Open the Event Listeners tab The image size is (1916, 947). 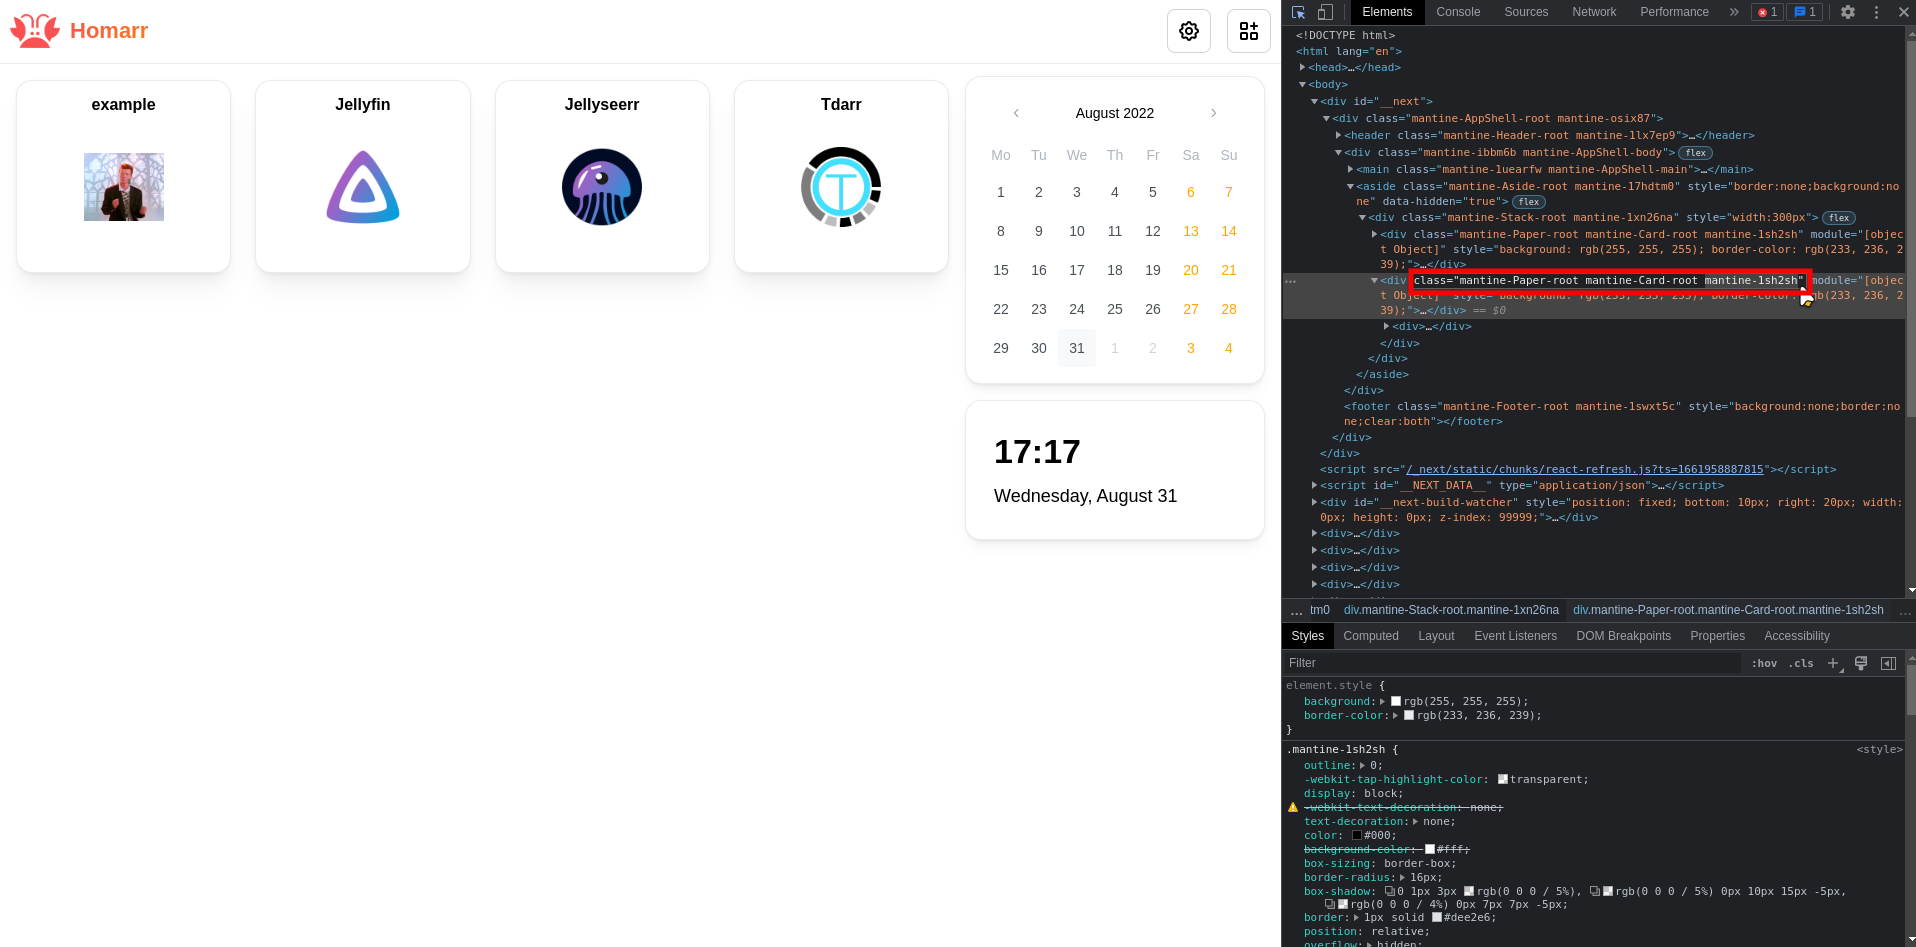click(1515, 636)
